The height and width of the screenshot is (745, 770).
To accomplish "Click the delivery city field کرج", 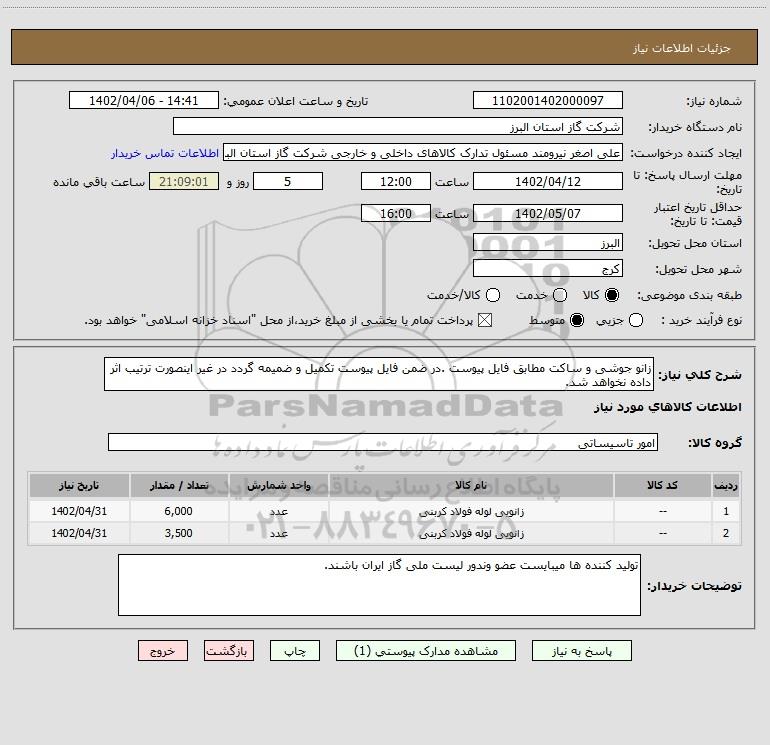I will [x=548, y=269].
